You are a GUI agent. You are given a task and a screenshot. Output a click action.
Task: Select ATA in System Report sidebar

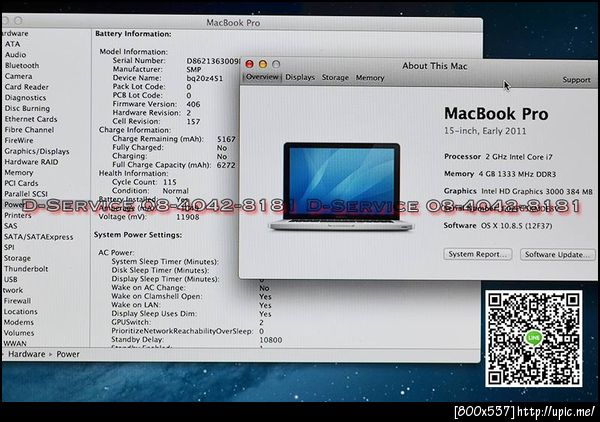[12, 44]
